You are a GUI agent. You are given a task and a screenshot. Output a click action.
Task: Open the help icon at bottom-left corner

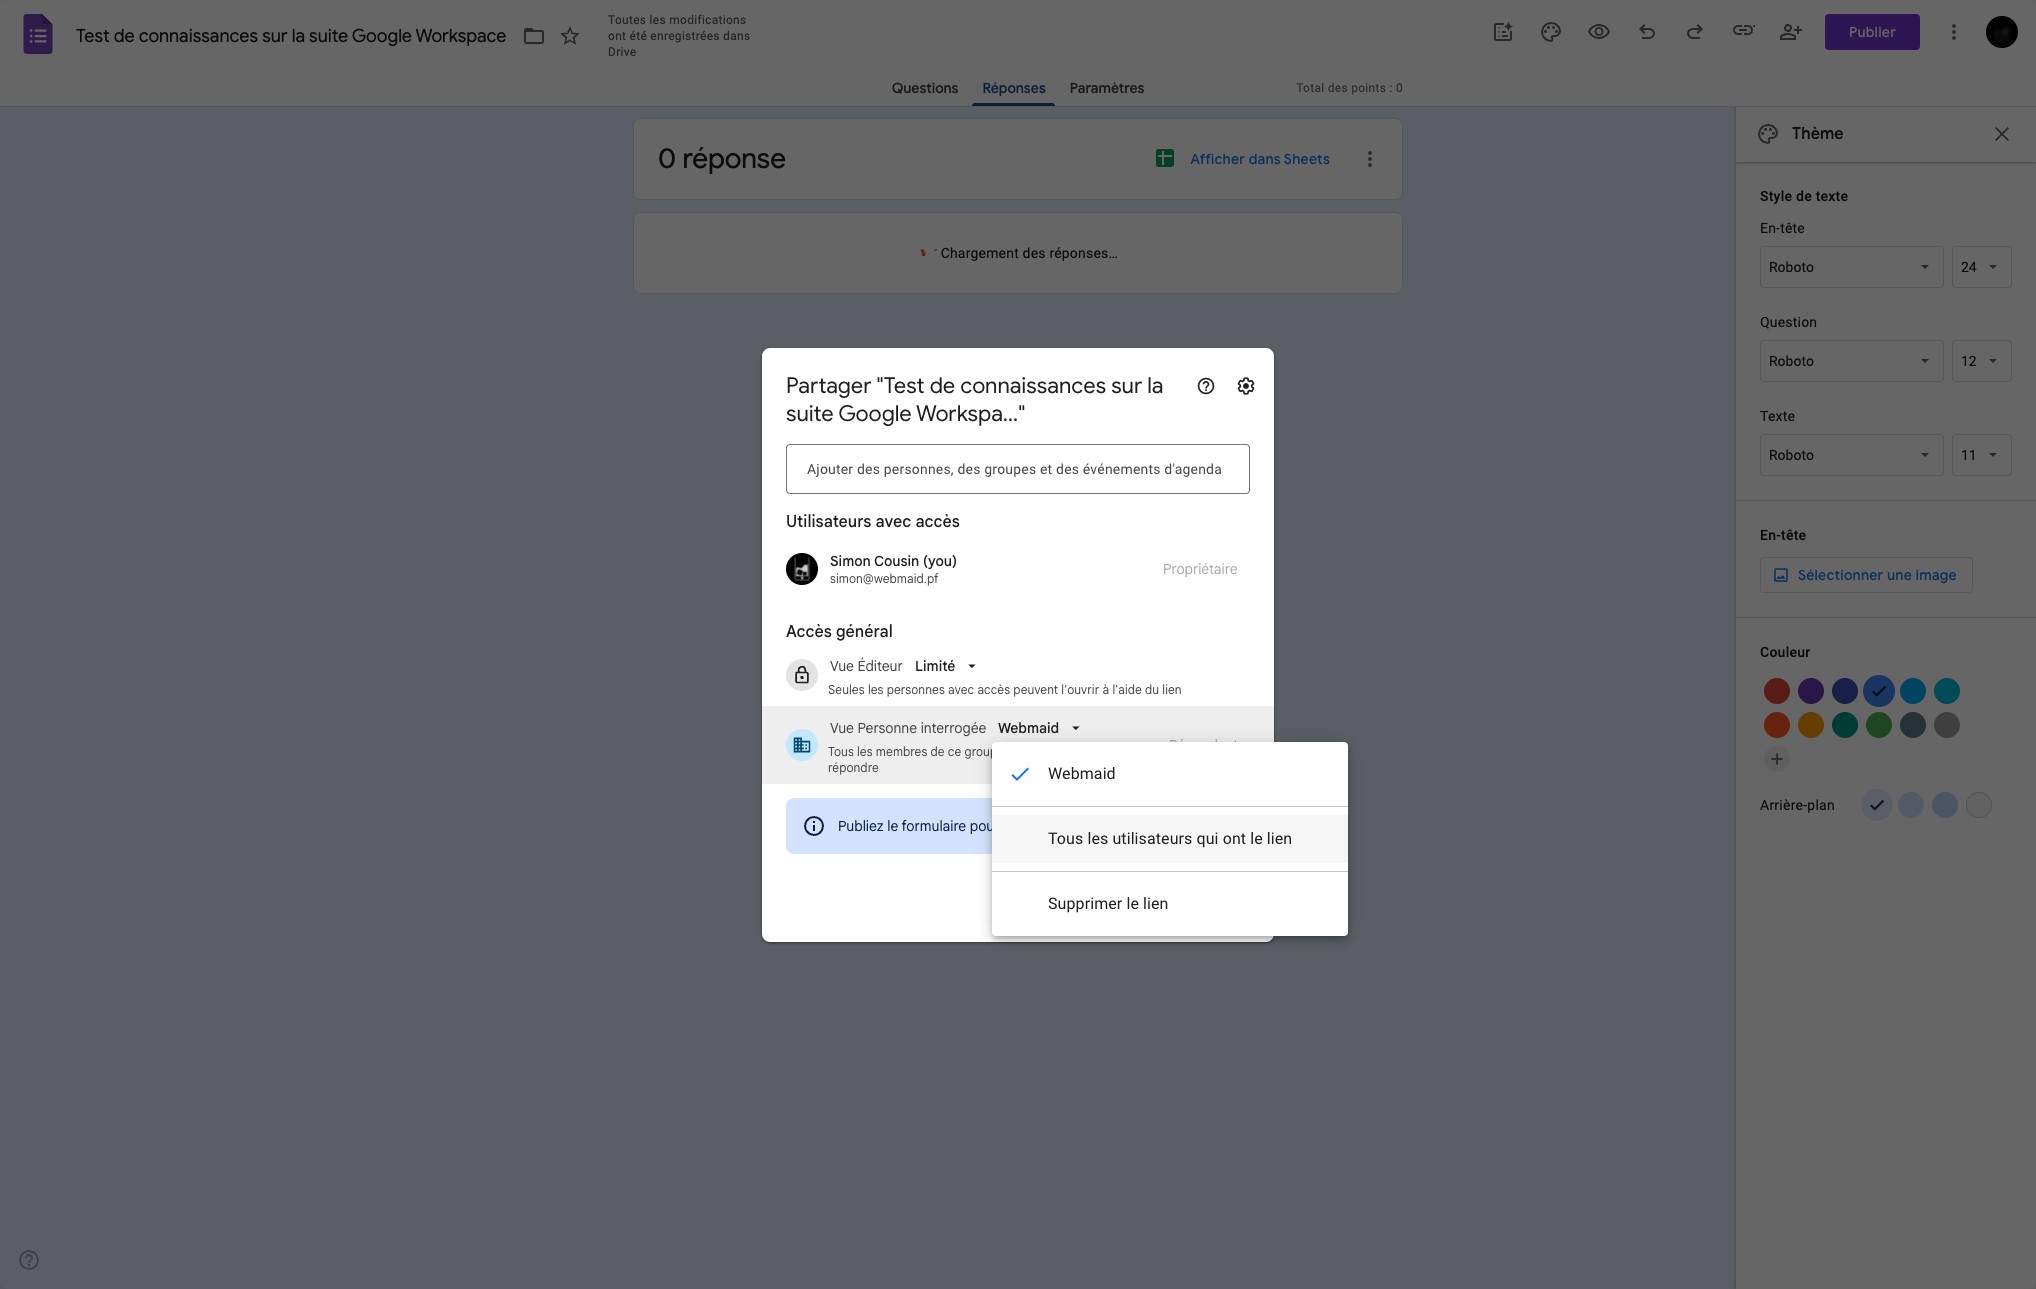tap(29, 1260)
